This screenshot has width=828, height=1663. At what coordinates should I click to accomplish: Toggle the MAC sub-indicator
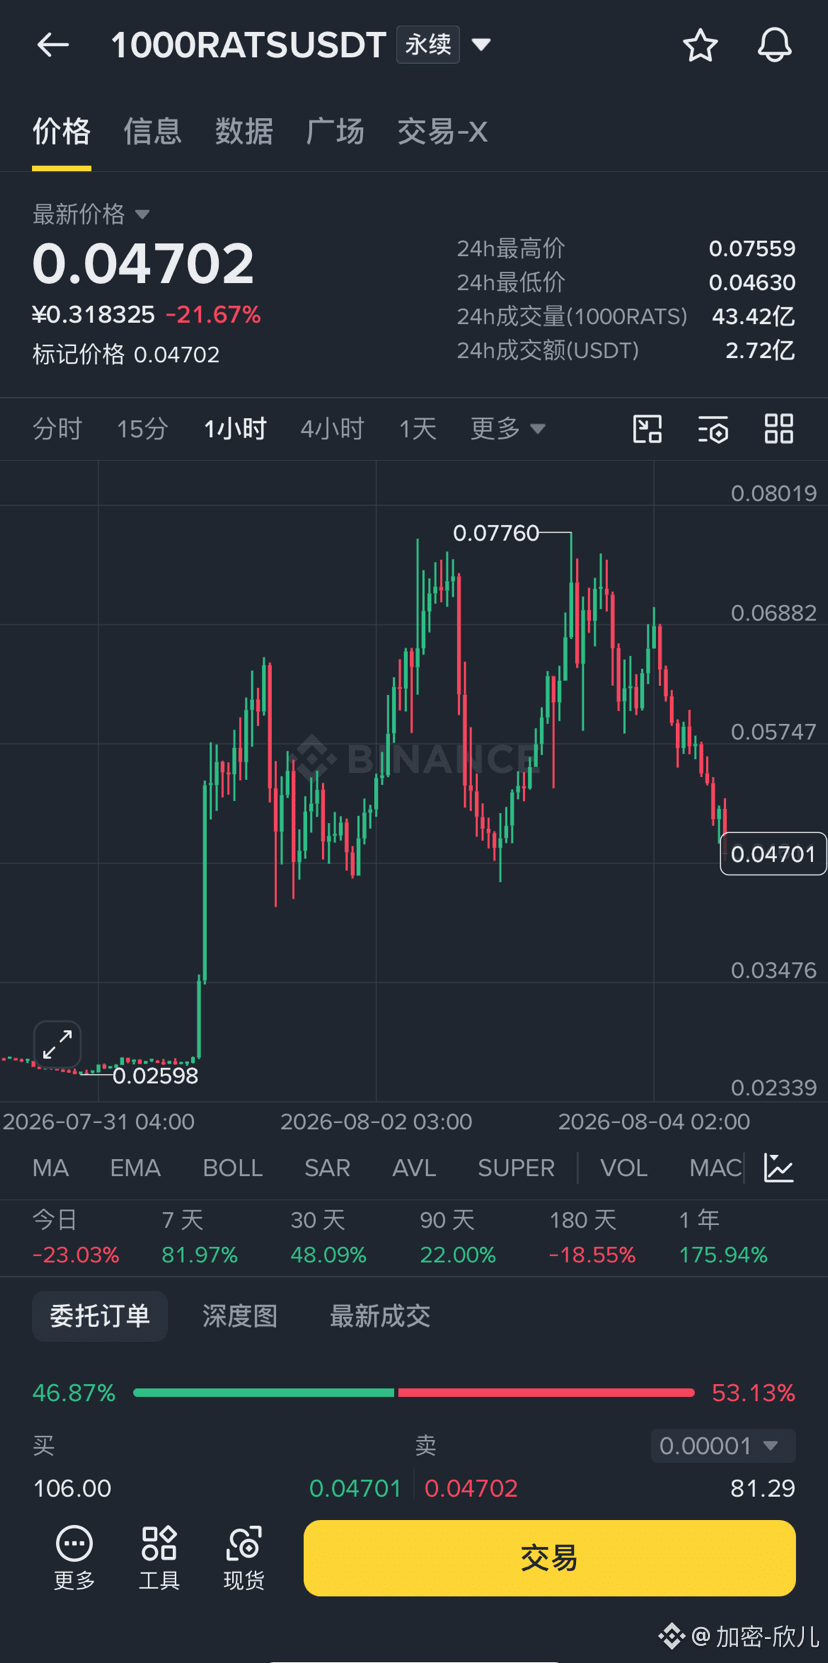point(715,1168)
